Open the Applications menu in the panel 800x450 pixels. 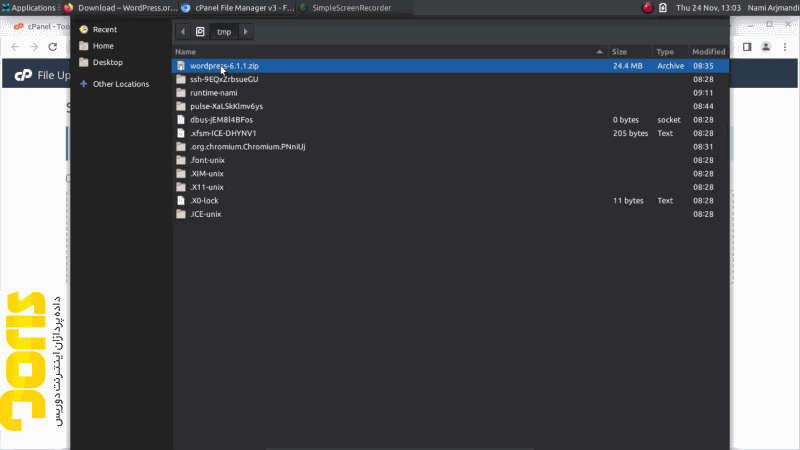tap(29, 8)
